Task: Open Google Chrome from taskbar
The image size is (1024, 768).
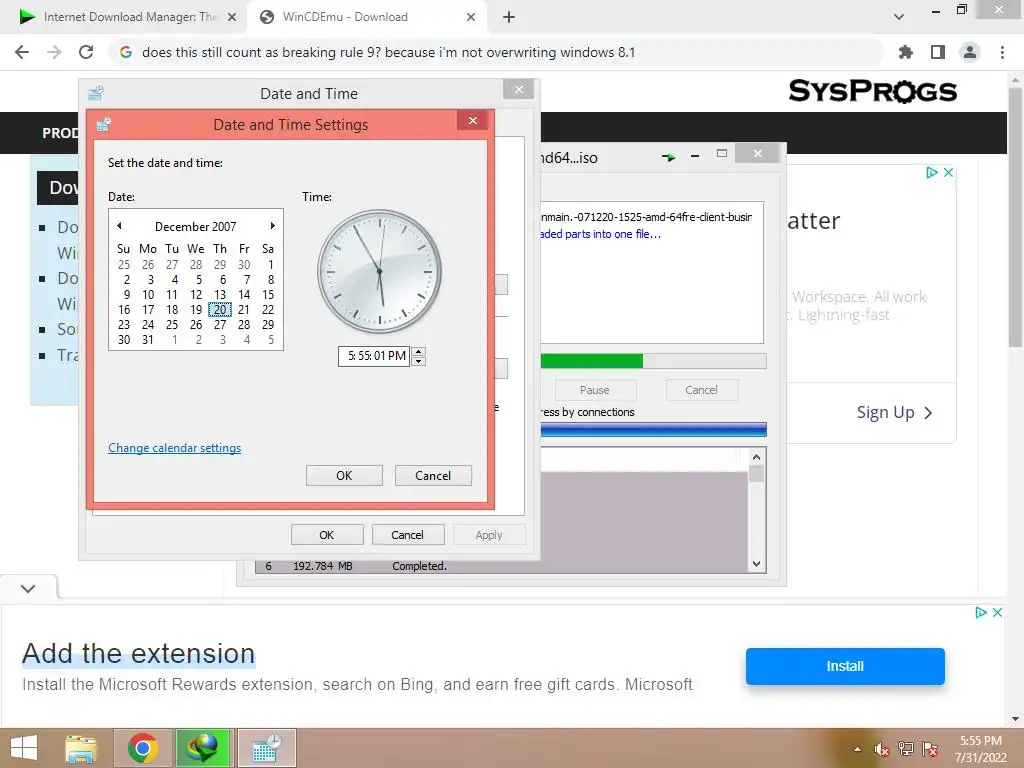Action: point(143,748)
